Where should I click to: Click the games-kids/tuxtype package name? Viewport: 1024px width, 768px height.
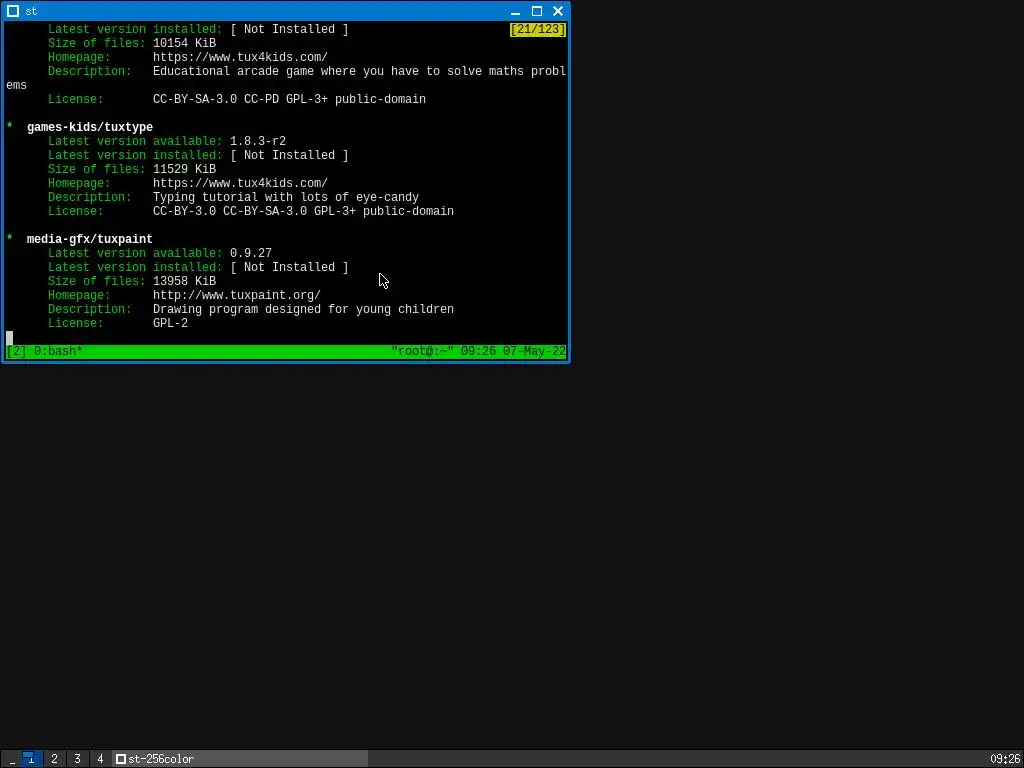coord(89,127)
